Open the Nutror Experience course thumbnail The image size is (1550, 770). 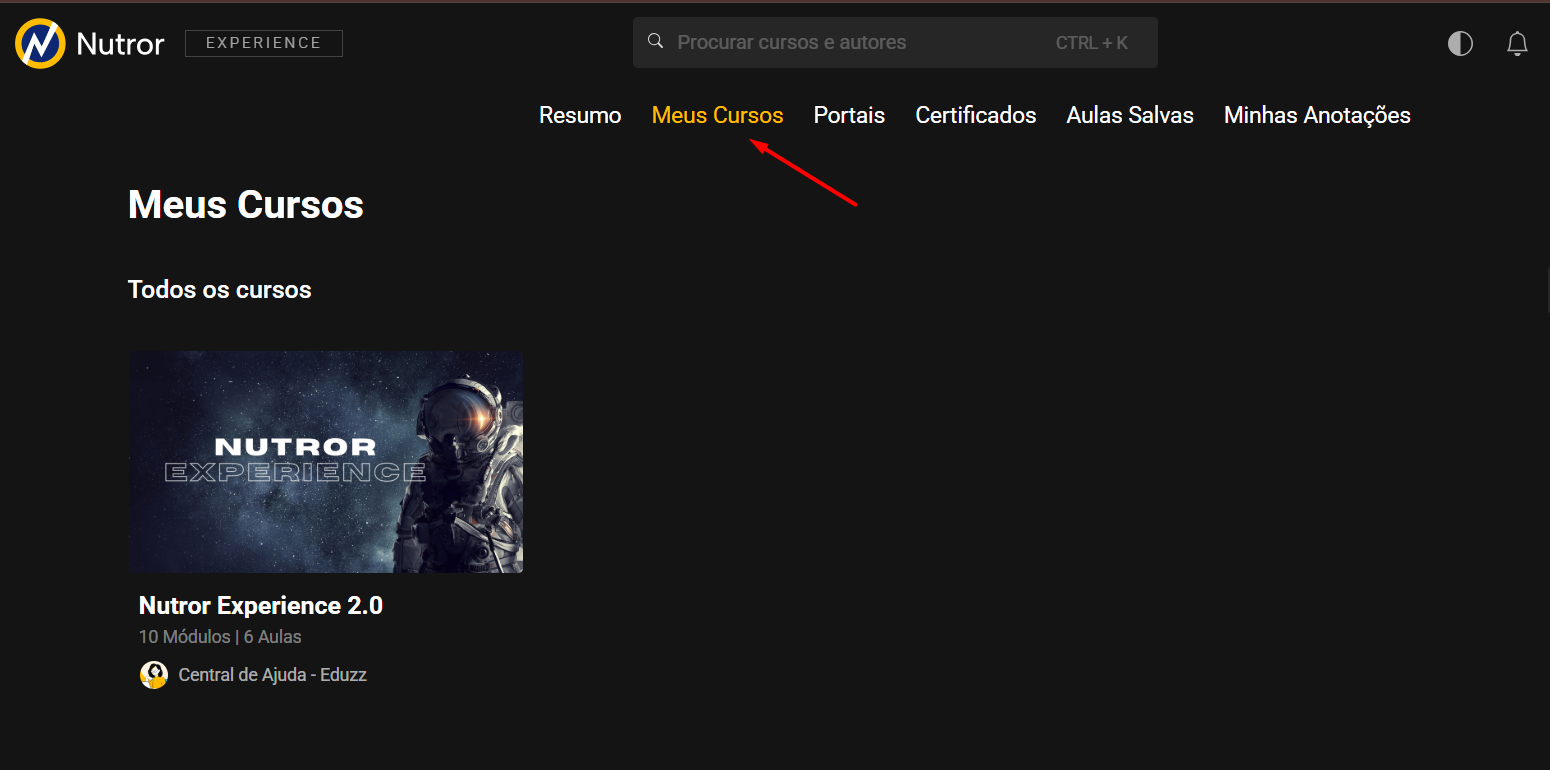point(326,462)
